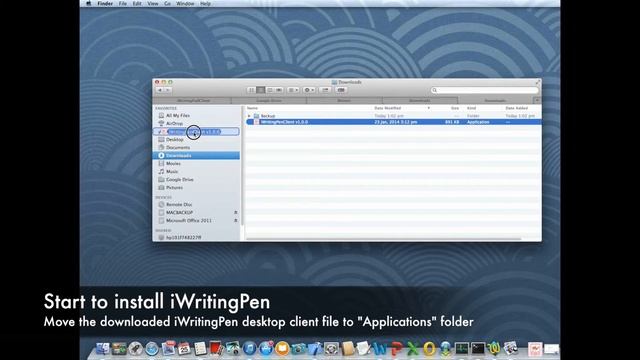640x360 pixels.
Task: Expand the Backup folder disclosure triangle
Action: coord(249,116)
